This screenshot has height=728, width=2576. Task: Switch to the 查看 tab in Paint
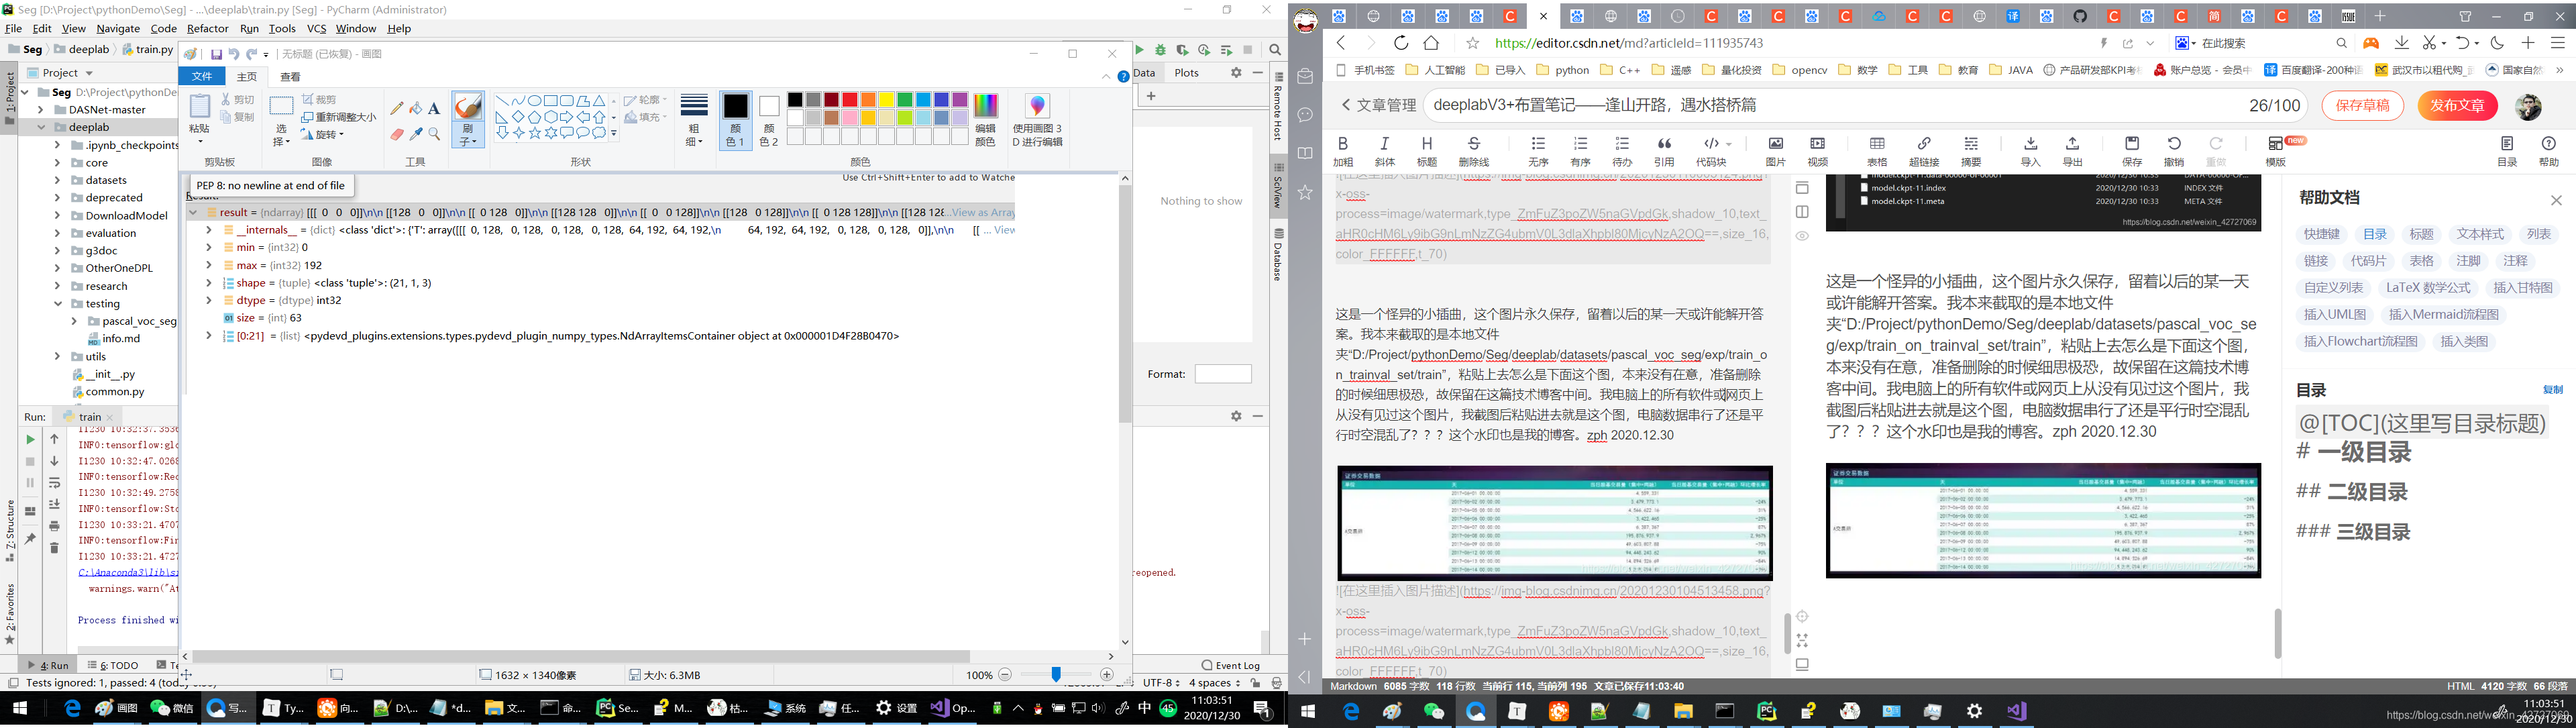coord(290,76)
